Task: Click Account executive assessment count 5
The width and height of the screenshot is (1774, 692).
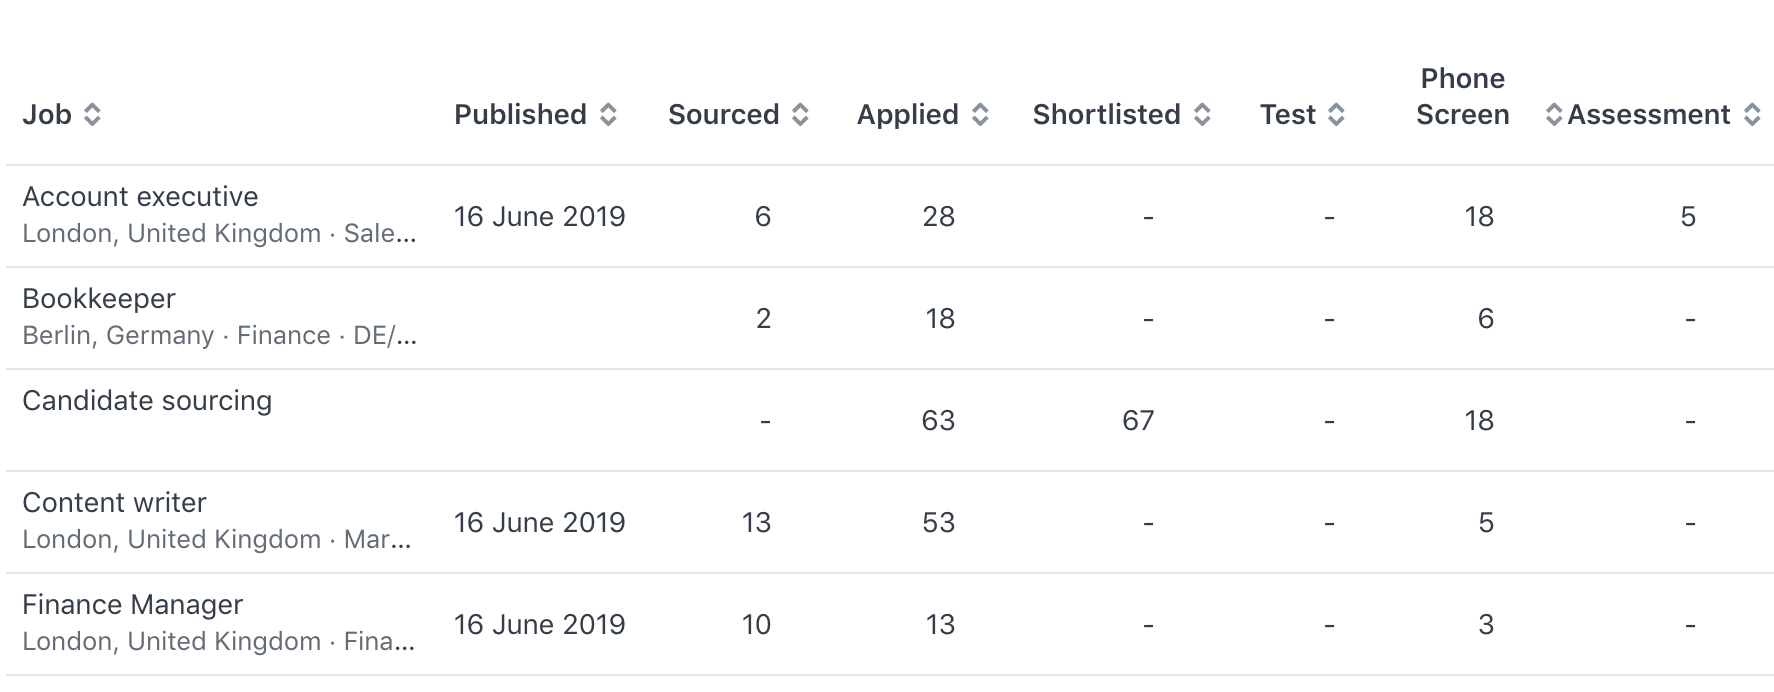Action: pyautogui.click(x=1688, y=216)
